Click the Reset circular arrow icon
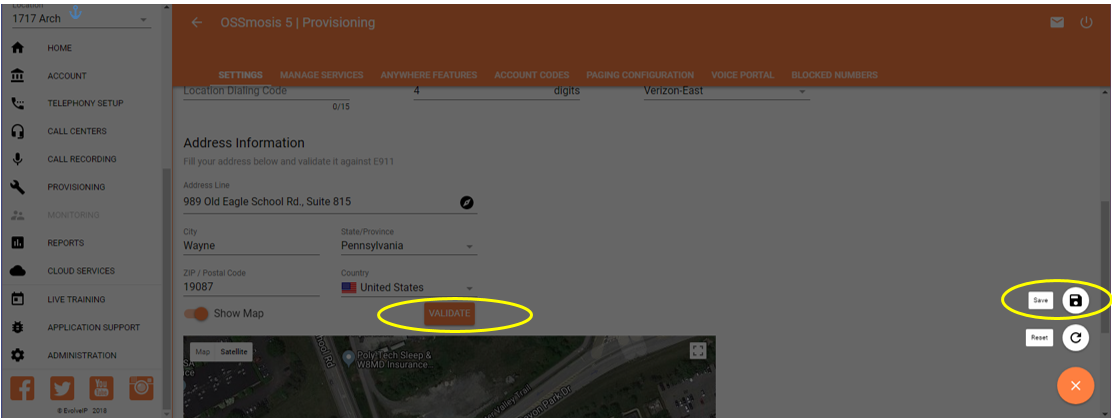 tap(1075, 338)
